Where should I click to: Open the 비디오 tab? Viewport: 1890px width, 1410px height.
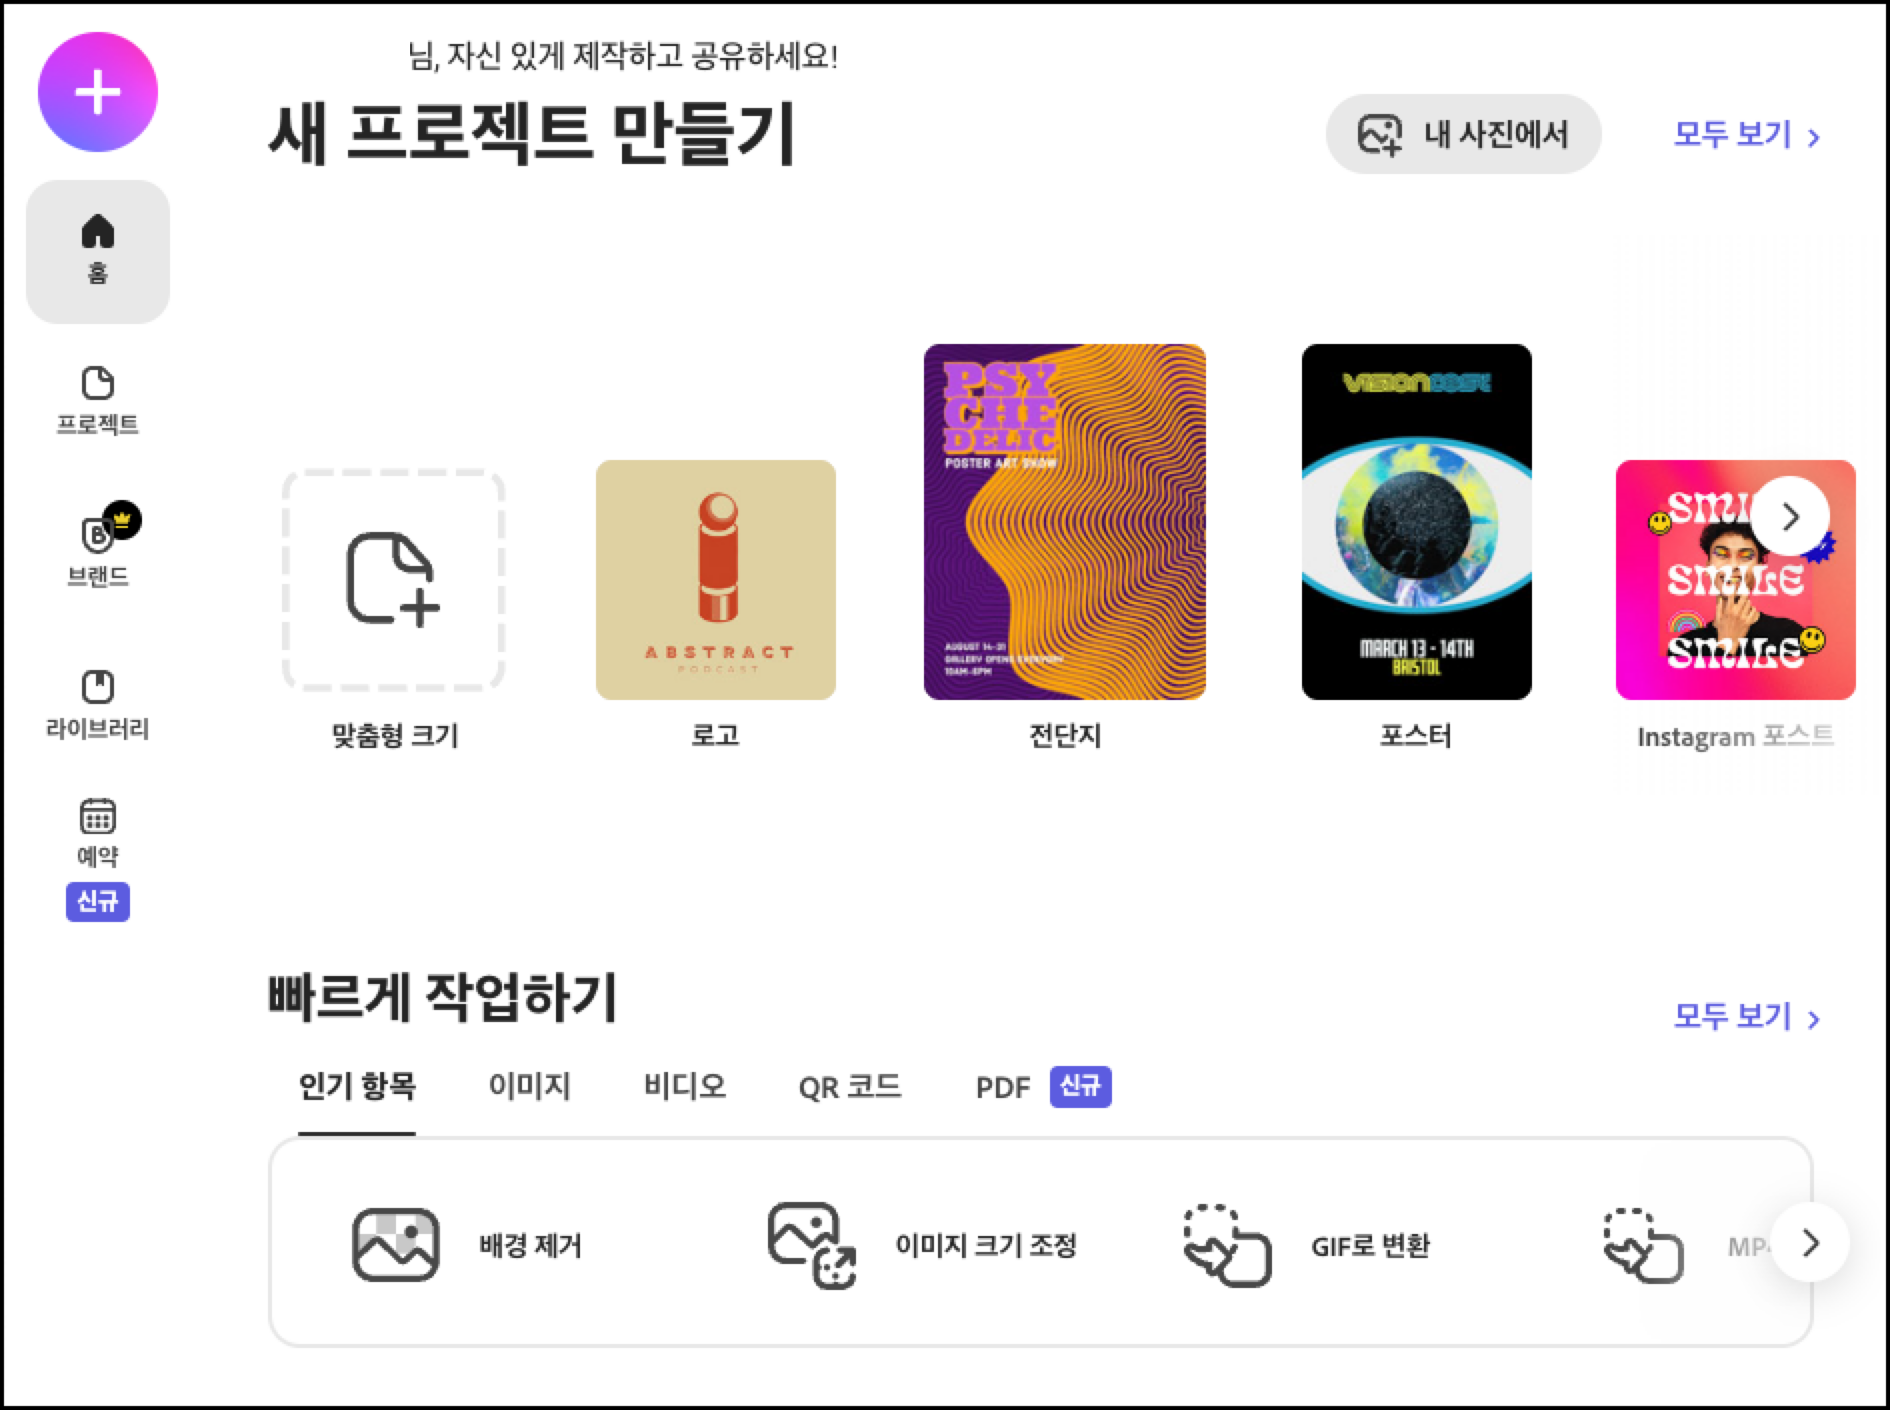[x=686, y=1087]
